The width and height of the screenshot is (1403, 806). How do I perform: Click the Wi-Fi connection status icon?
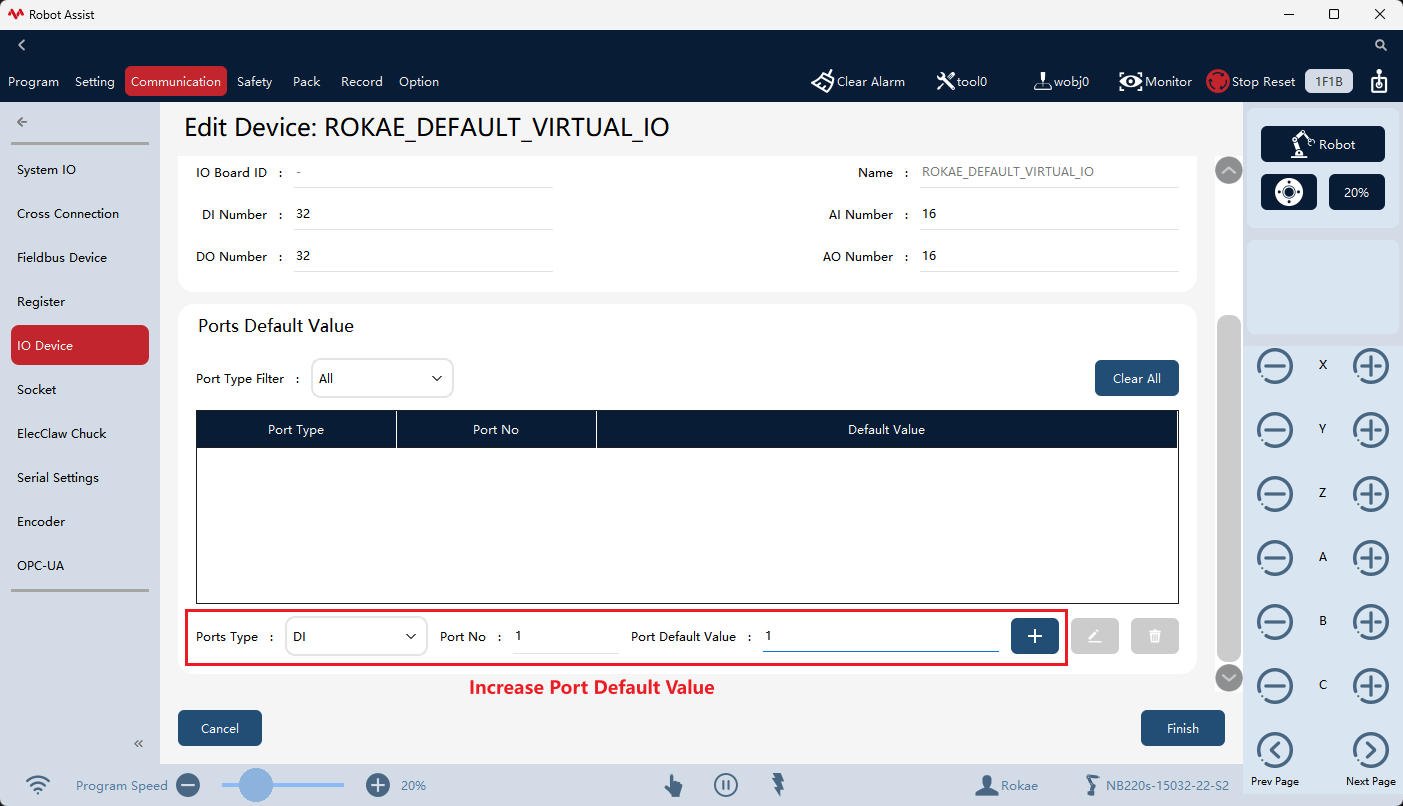point(38,785)
